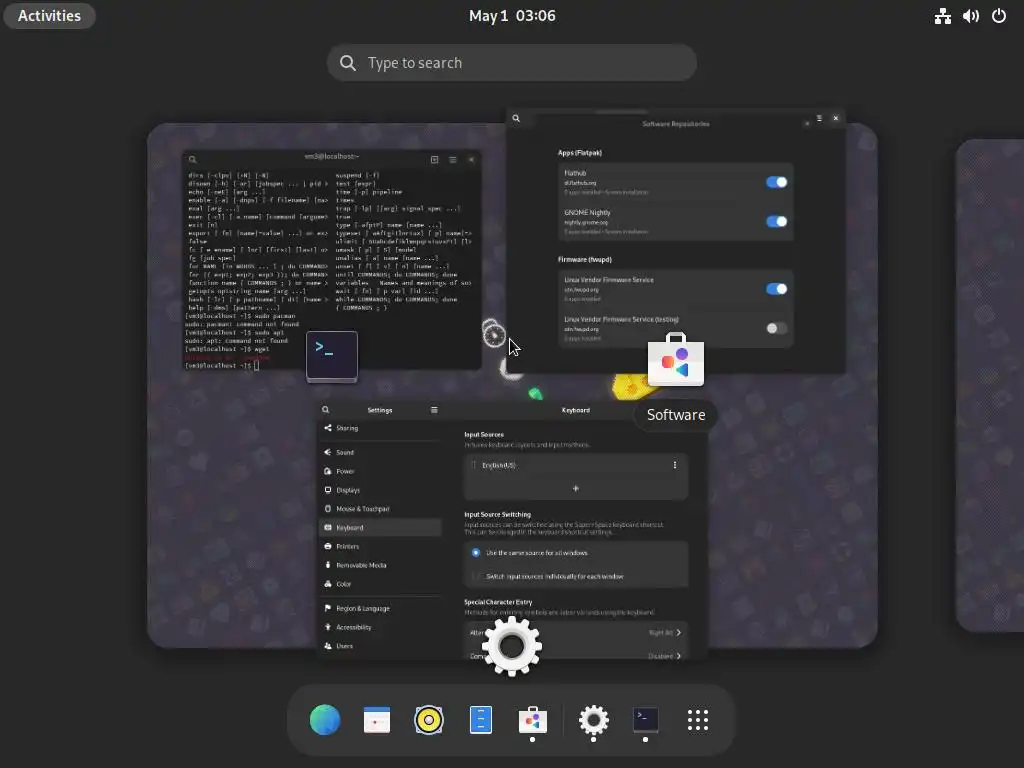This screenshot has width=1024, height=768.
Task: Open the hamburger menu in Software window
Action: [819, 118]
